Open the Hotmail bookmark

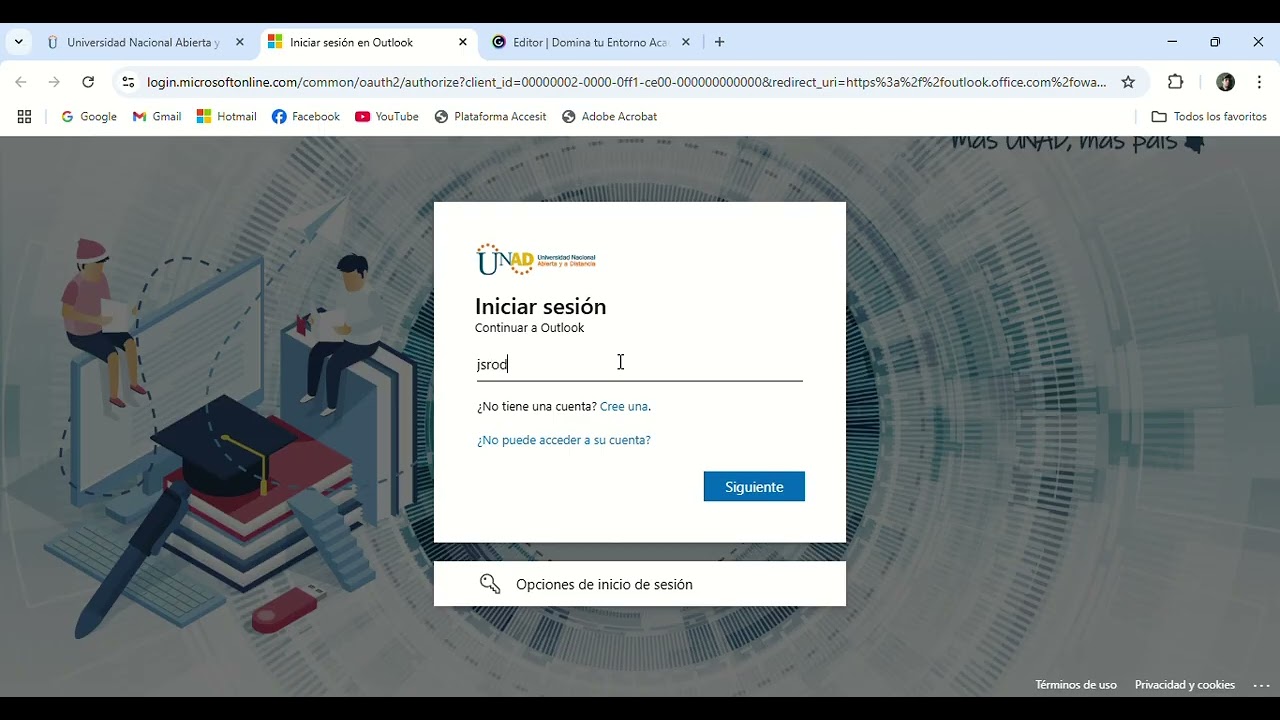point(227,117)
